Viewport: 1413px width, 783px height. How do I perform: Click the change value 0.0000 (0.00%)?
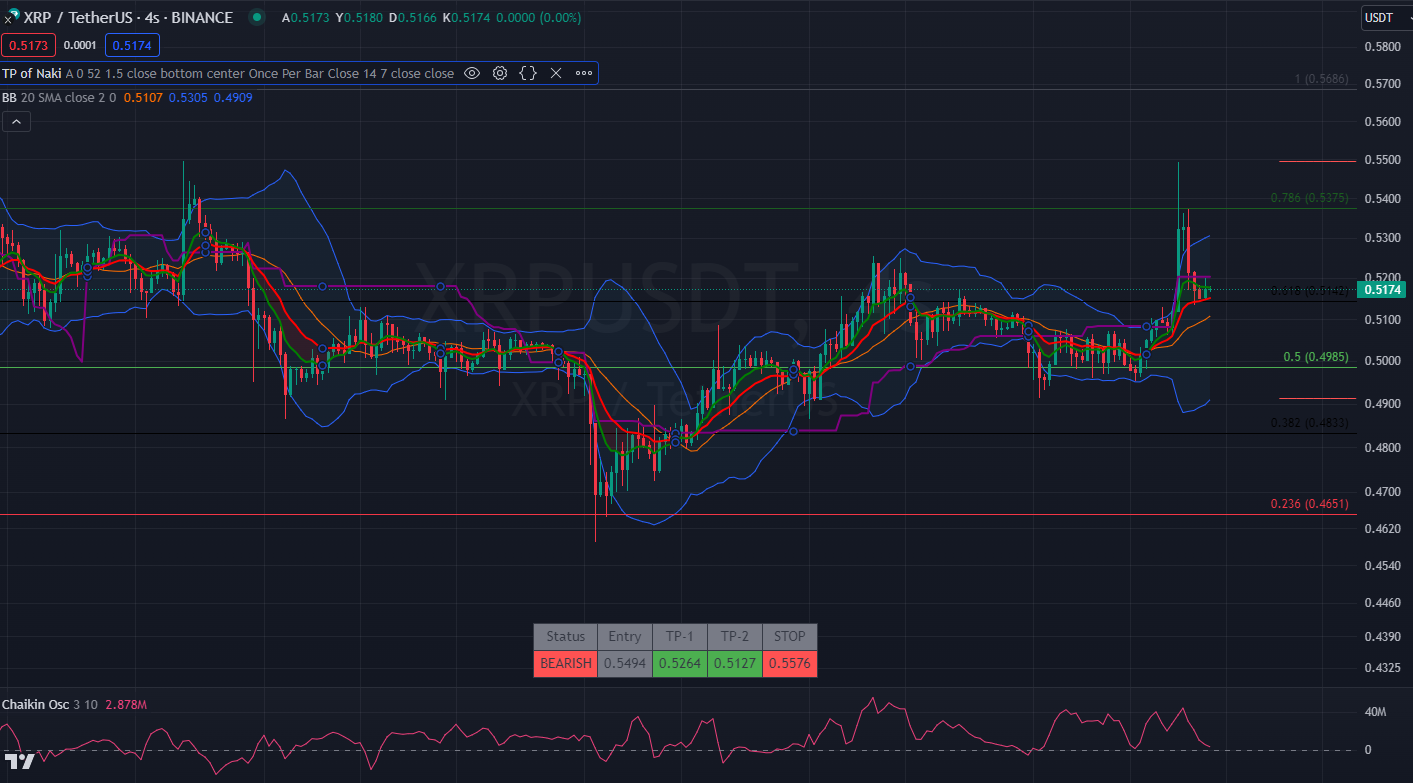539,18
